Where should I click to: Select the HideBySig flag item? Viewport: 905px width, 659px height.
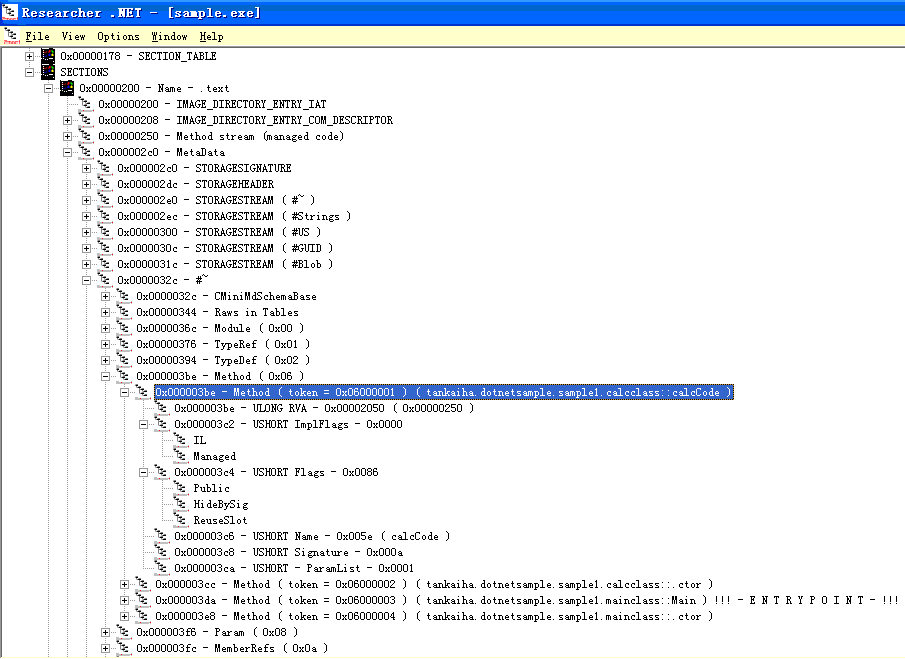(x=220, y=504)
